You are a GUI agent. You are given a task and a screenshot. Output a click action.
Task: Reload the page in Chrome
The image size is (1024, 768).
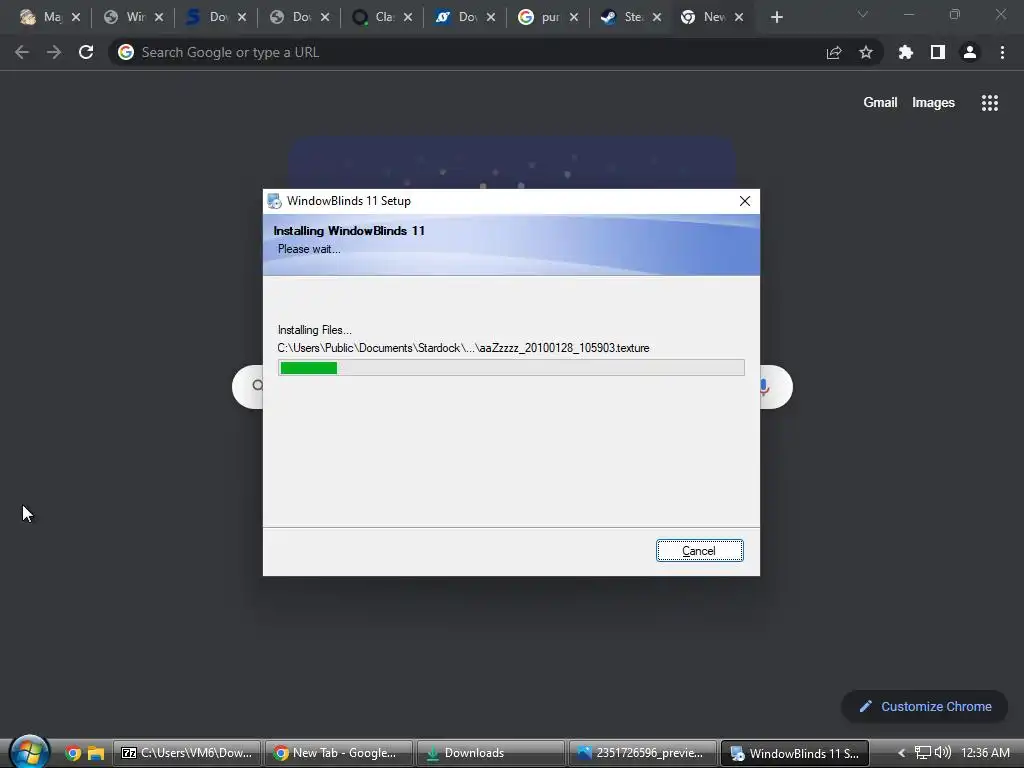(86, 52)
